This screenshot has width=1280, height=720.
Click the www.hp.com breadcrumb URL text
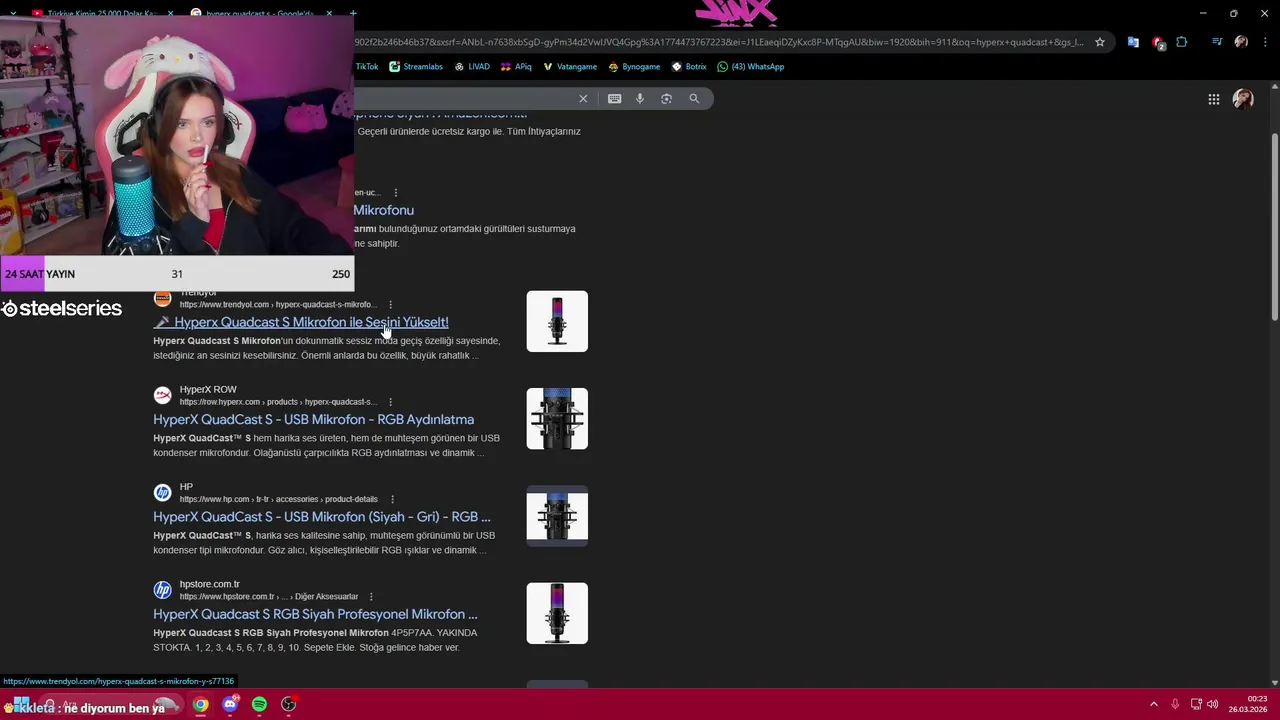pyautogui.click(x=279, y=499)
